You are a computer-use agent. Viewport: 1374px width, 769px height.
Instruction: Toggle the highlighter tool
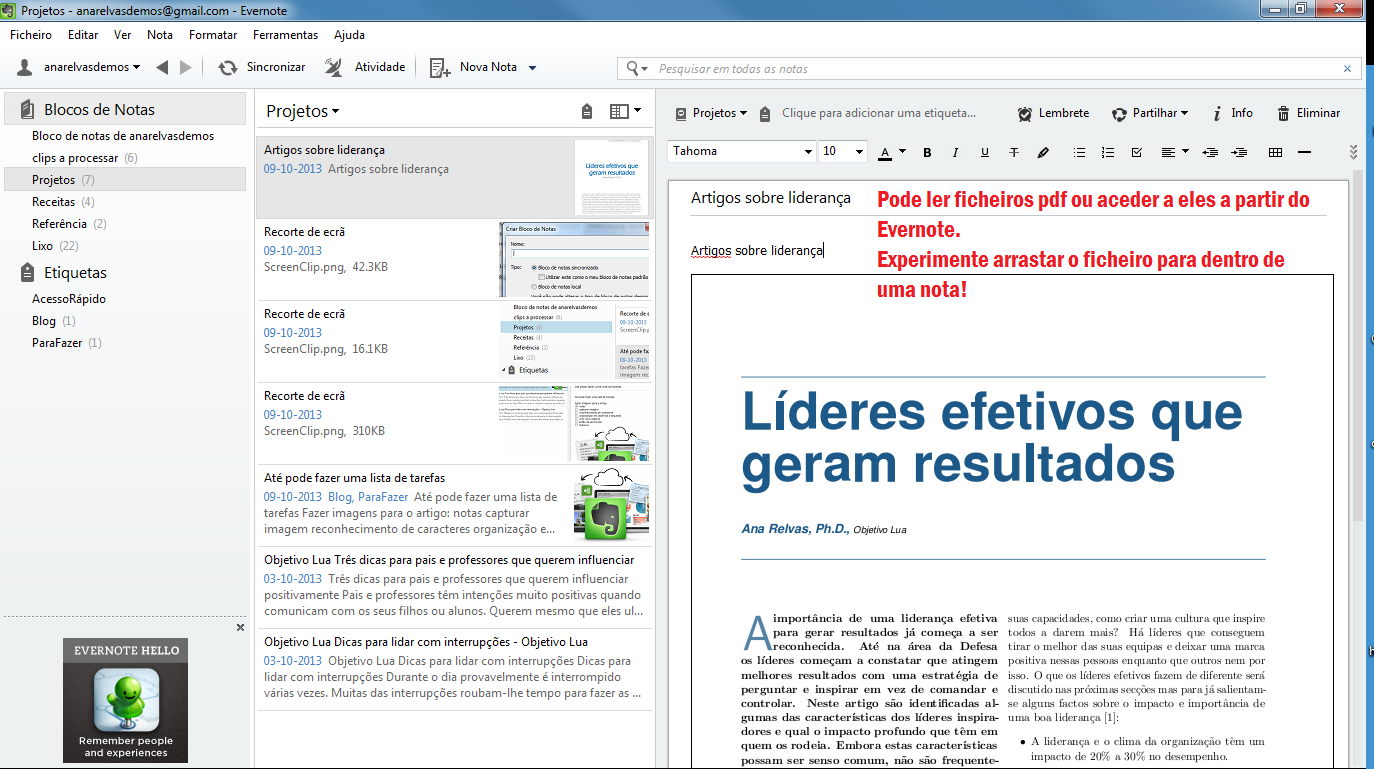tap(1043, 152)
